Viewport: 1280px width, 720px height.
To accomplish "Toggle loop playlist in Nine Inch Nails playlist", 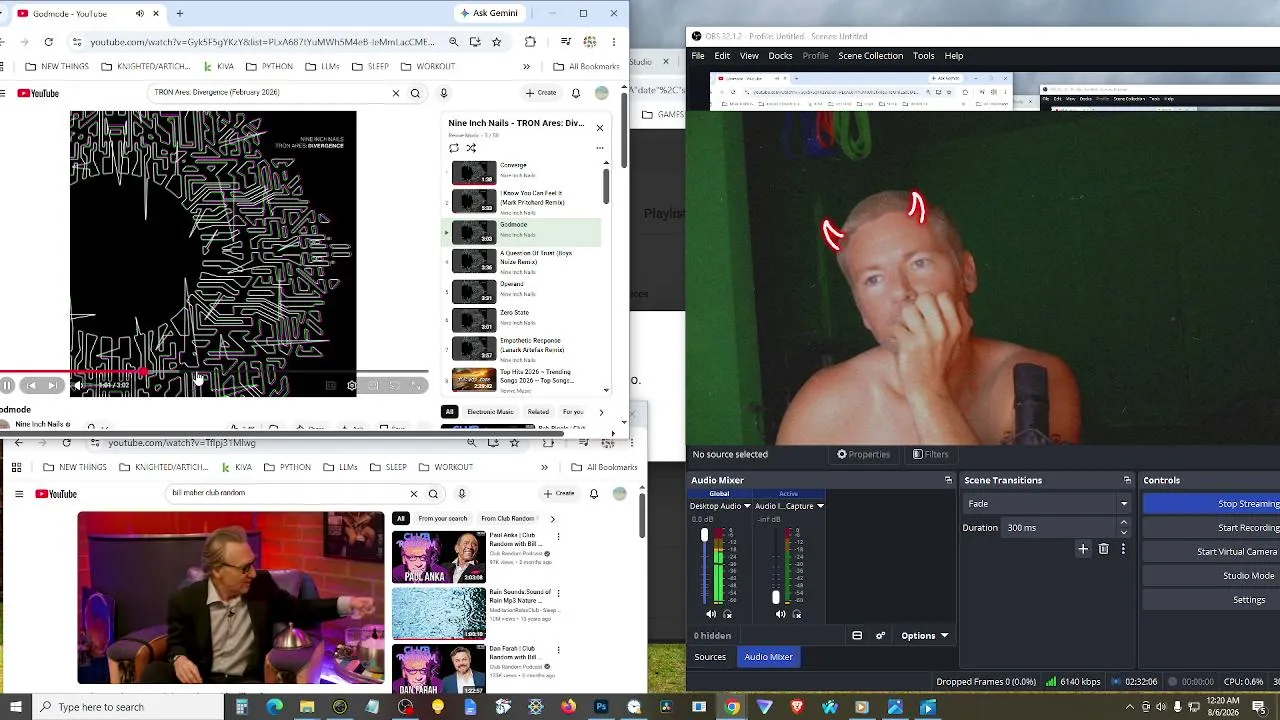I will coord(454,148).
